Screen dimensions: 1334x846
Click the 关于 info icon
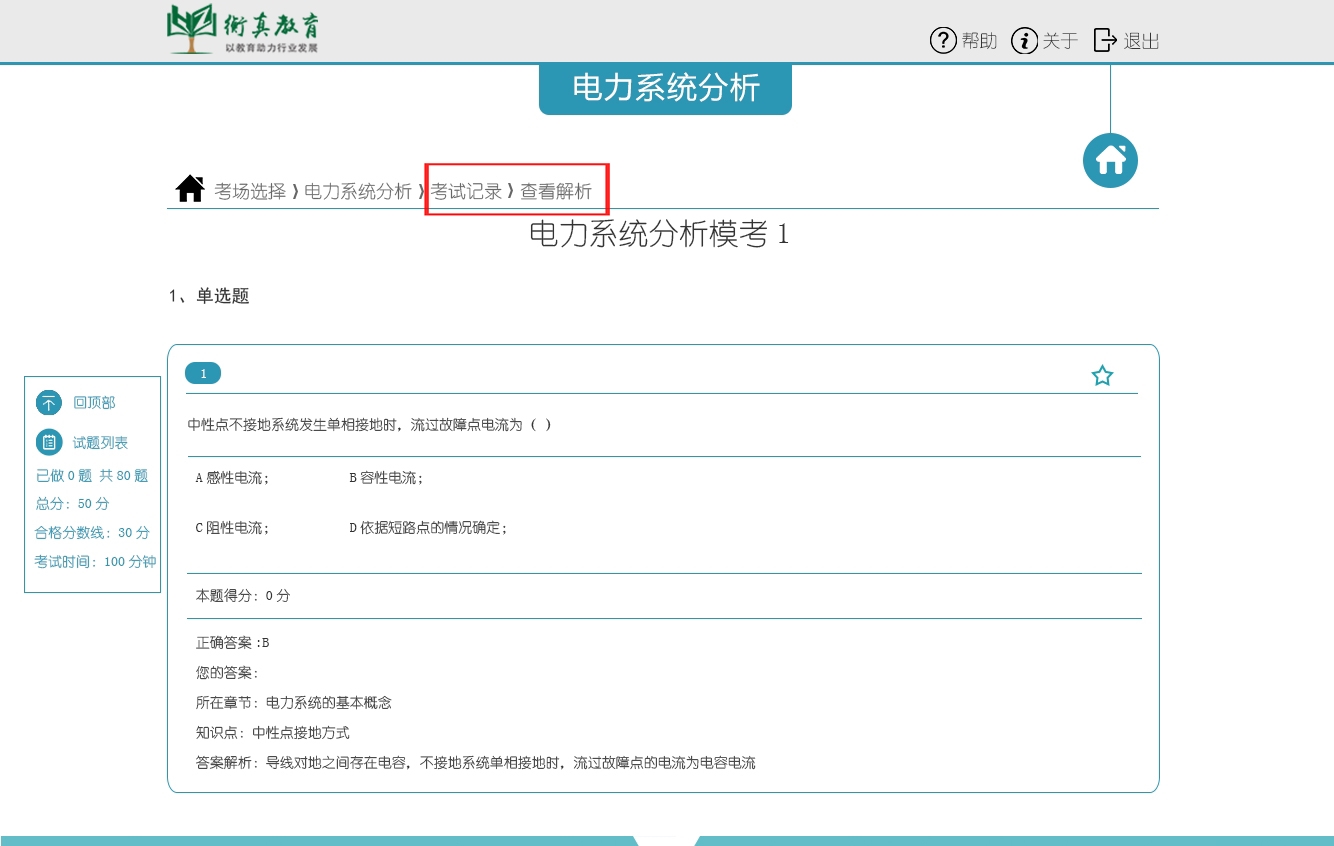point(1024,40)
